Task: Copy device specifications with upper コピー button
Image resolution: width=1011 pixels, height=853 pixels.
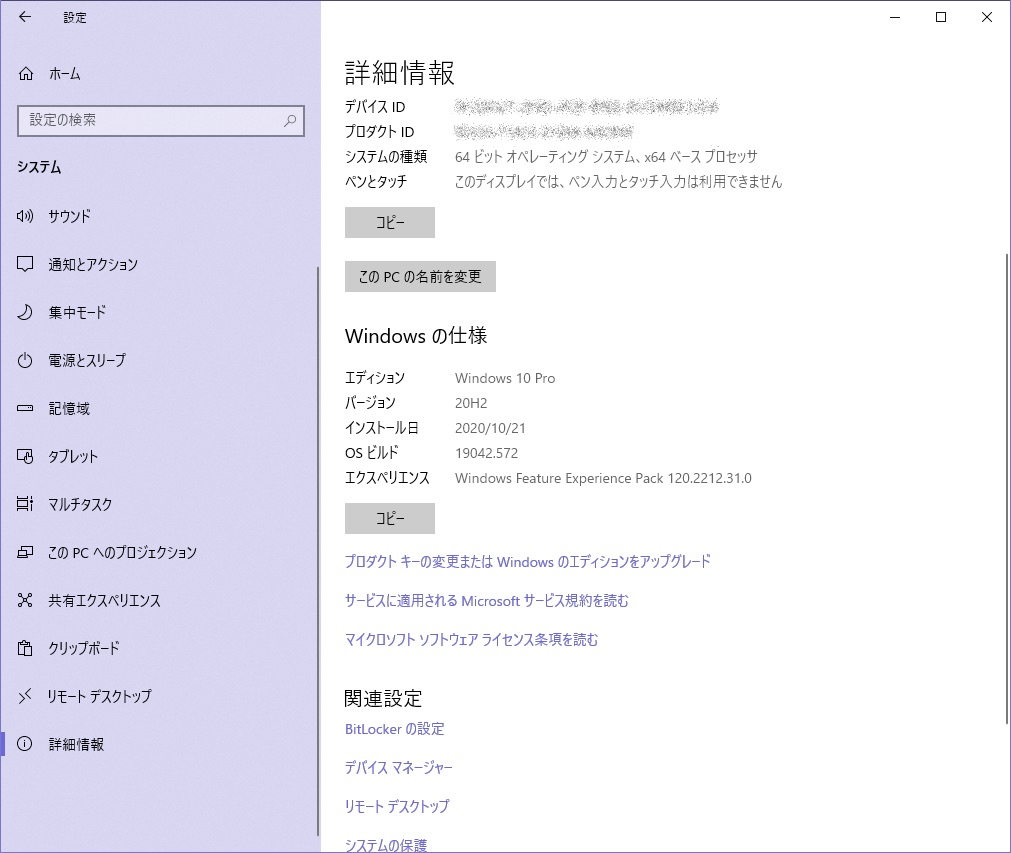Action: coord(389,222)
